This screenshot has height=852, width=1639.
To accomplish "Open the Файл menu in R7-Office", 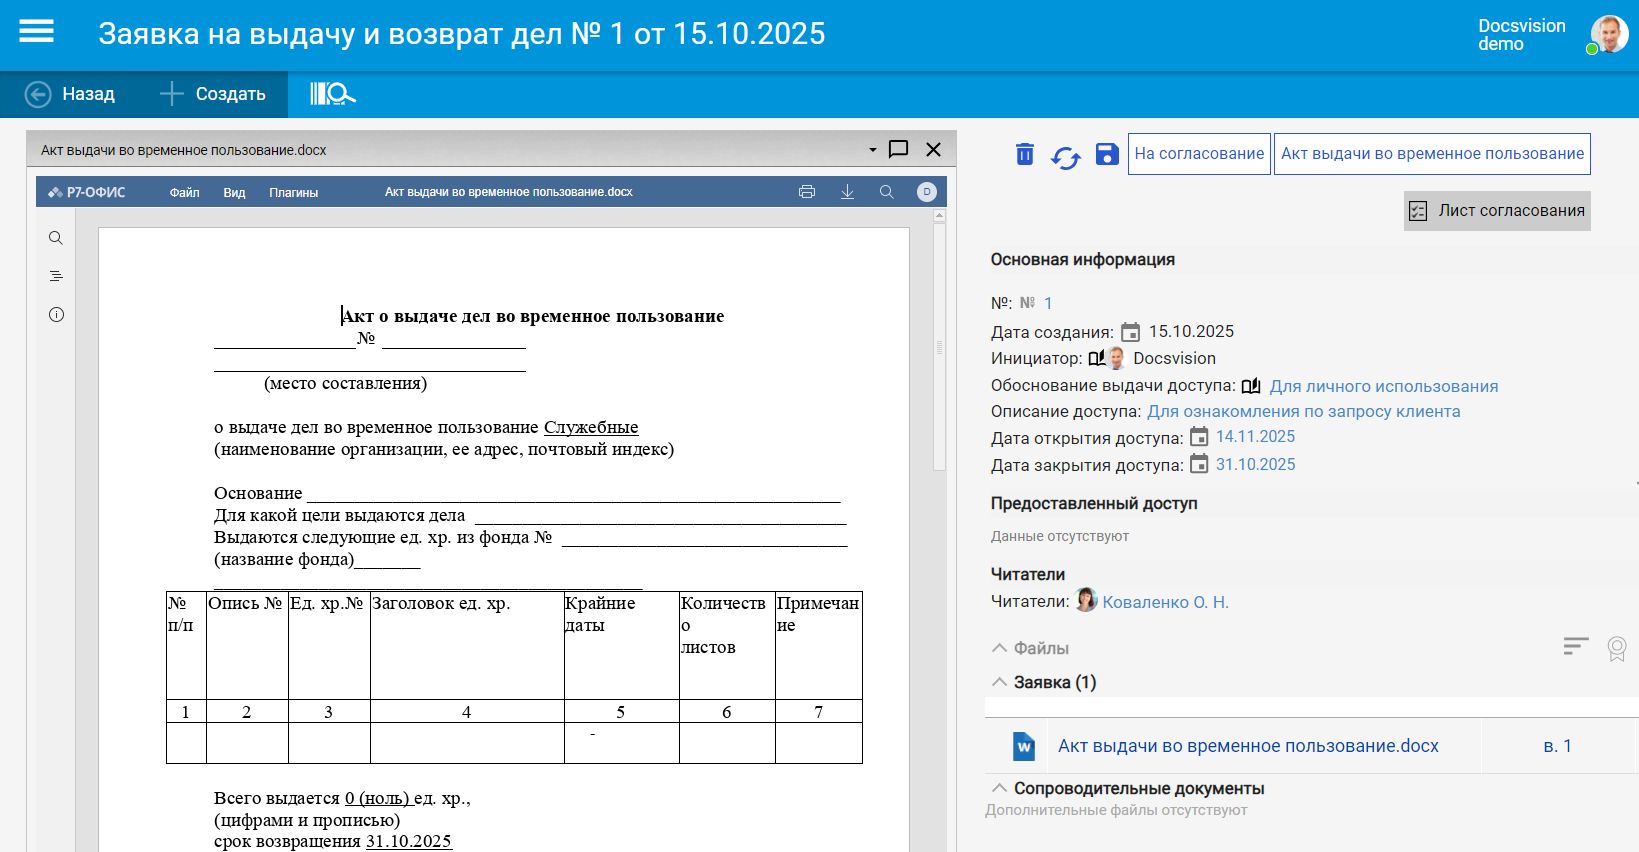I will pos(184,192).
